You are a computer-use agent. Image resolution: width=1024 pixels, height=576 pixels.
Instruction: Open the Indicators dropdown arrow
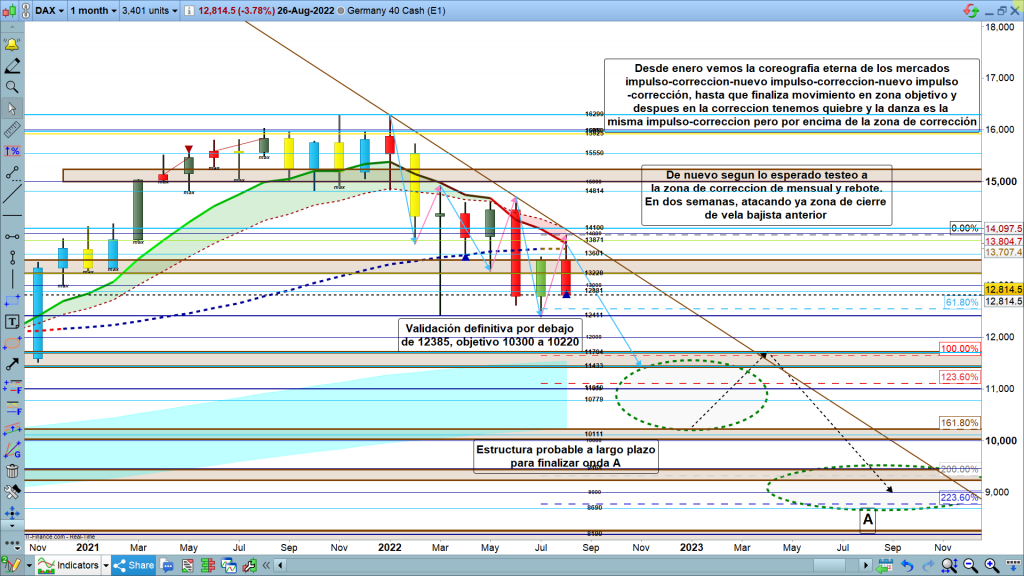click(x=108, y=565)
